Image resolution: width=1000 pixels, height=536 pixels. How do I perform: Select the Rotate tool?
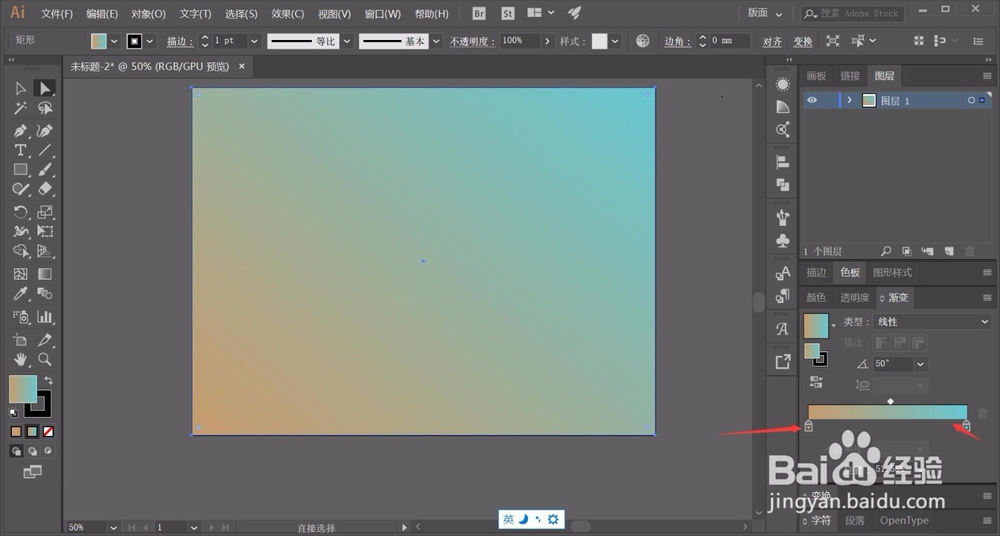point(20,212)
